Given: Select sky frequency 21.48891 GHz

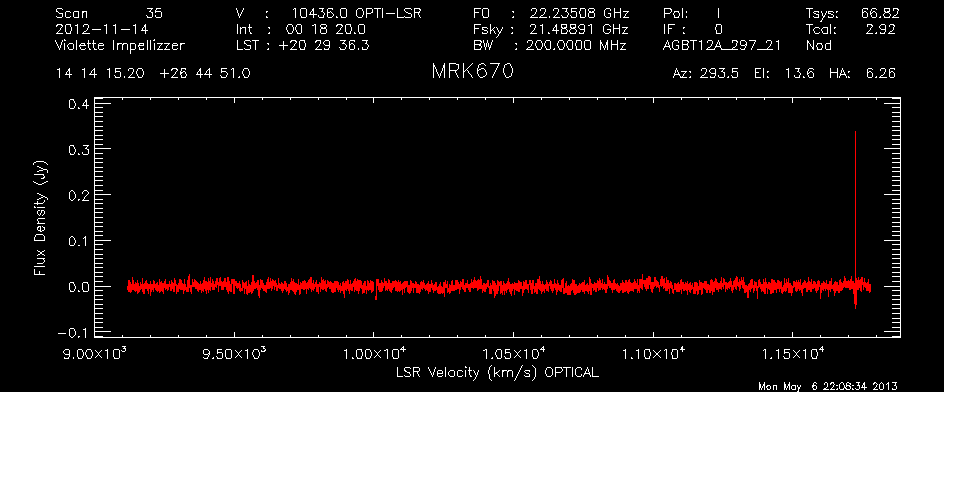Looking at the screenshot, I should (579, 29).
